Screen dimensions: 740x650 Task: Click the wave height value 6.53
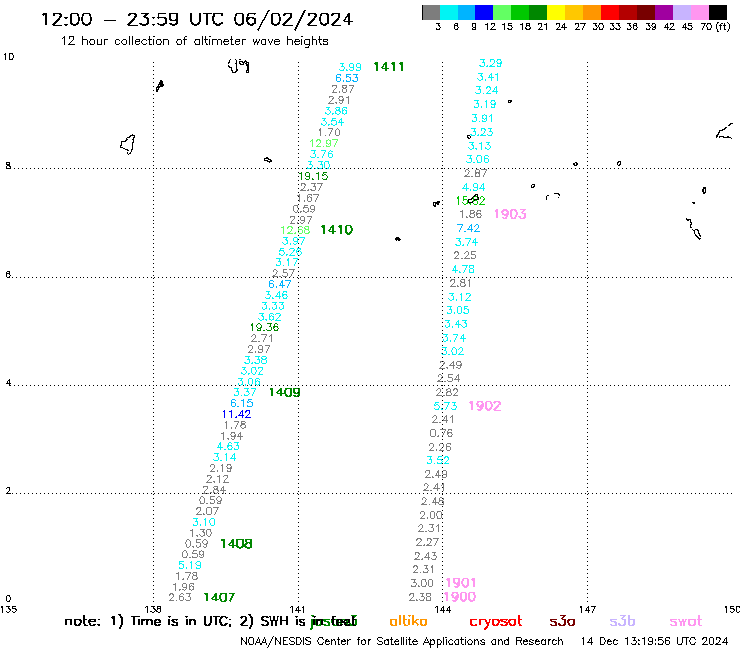pyautogui.click(x=347, y=78)
